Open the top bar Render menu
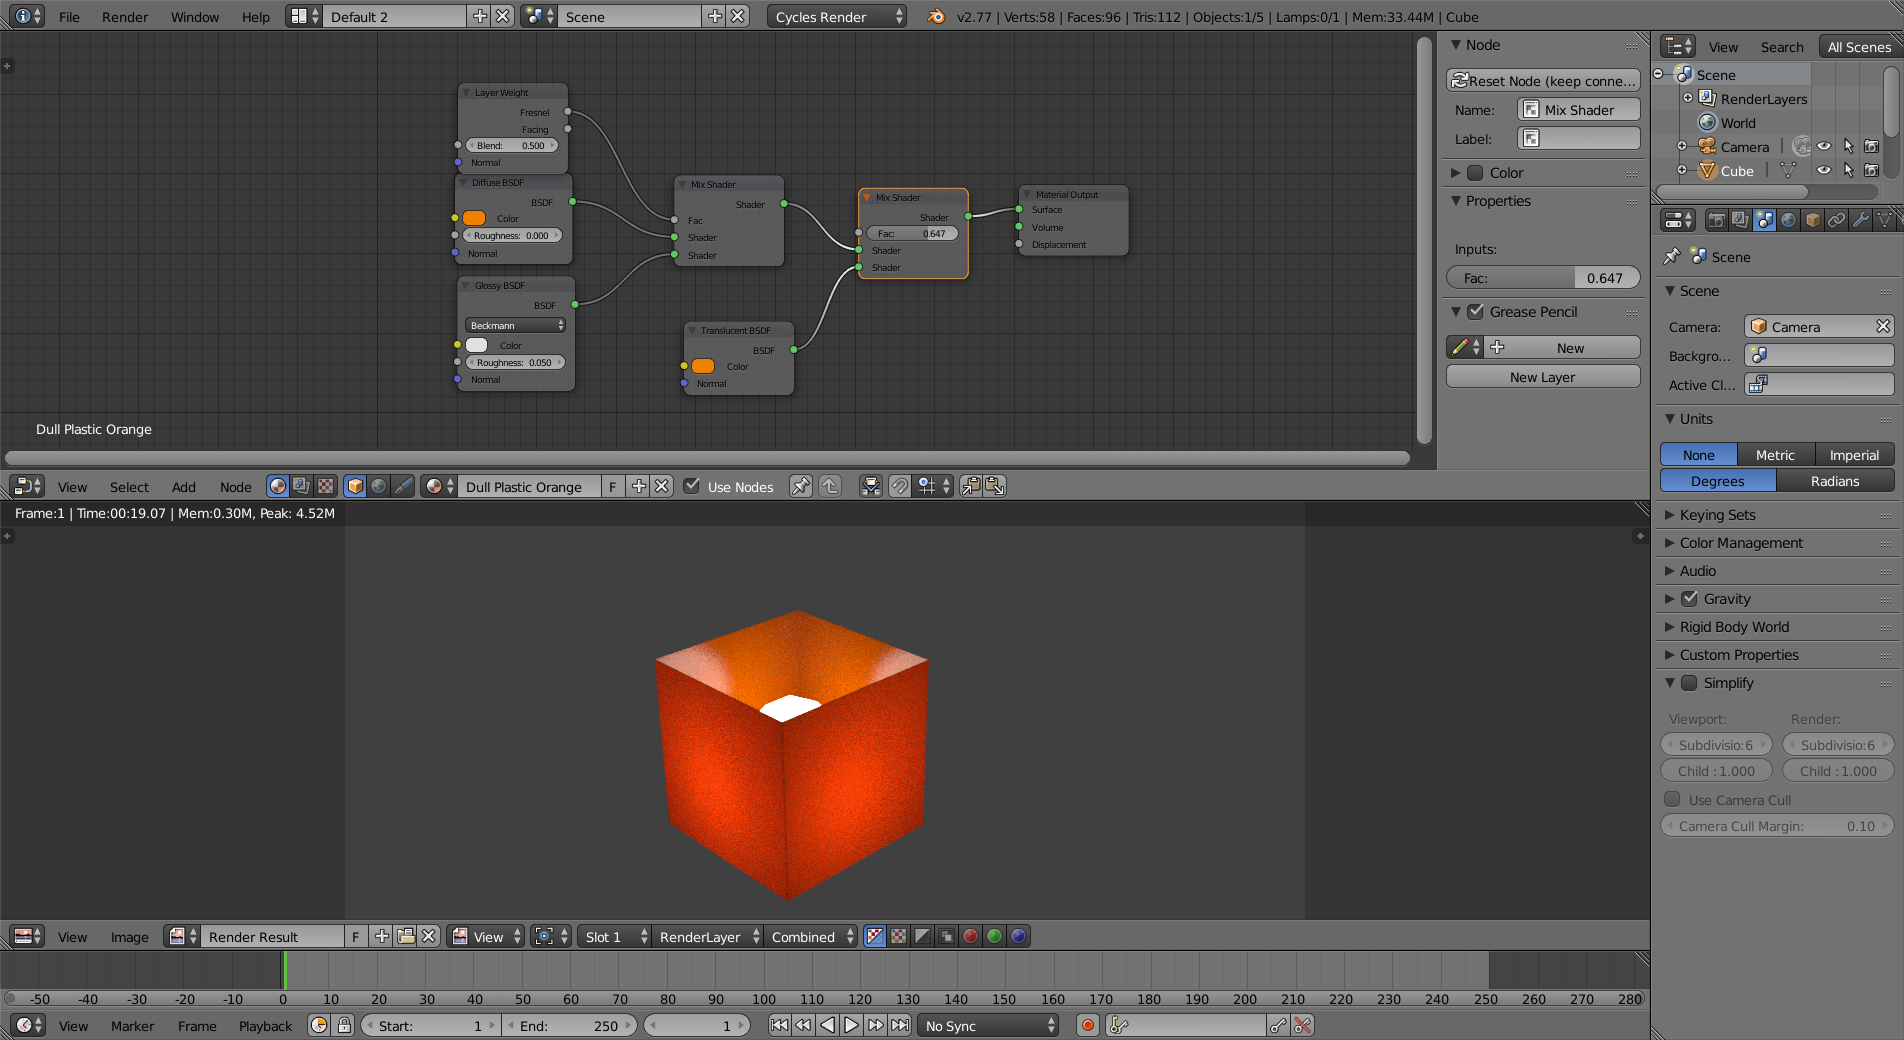The height and width of the screenshot is (1040, 1904). click(x=125, y=16)
